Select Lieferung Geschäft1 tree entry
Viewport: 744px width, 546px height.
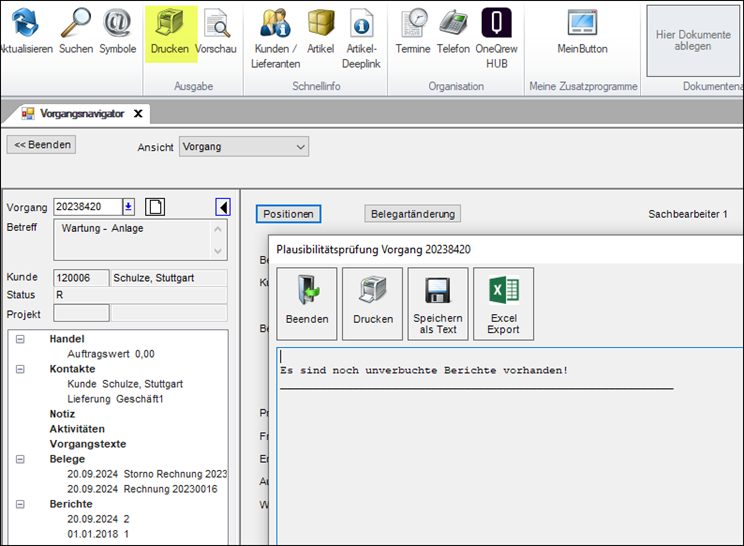[115, 399]
